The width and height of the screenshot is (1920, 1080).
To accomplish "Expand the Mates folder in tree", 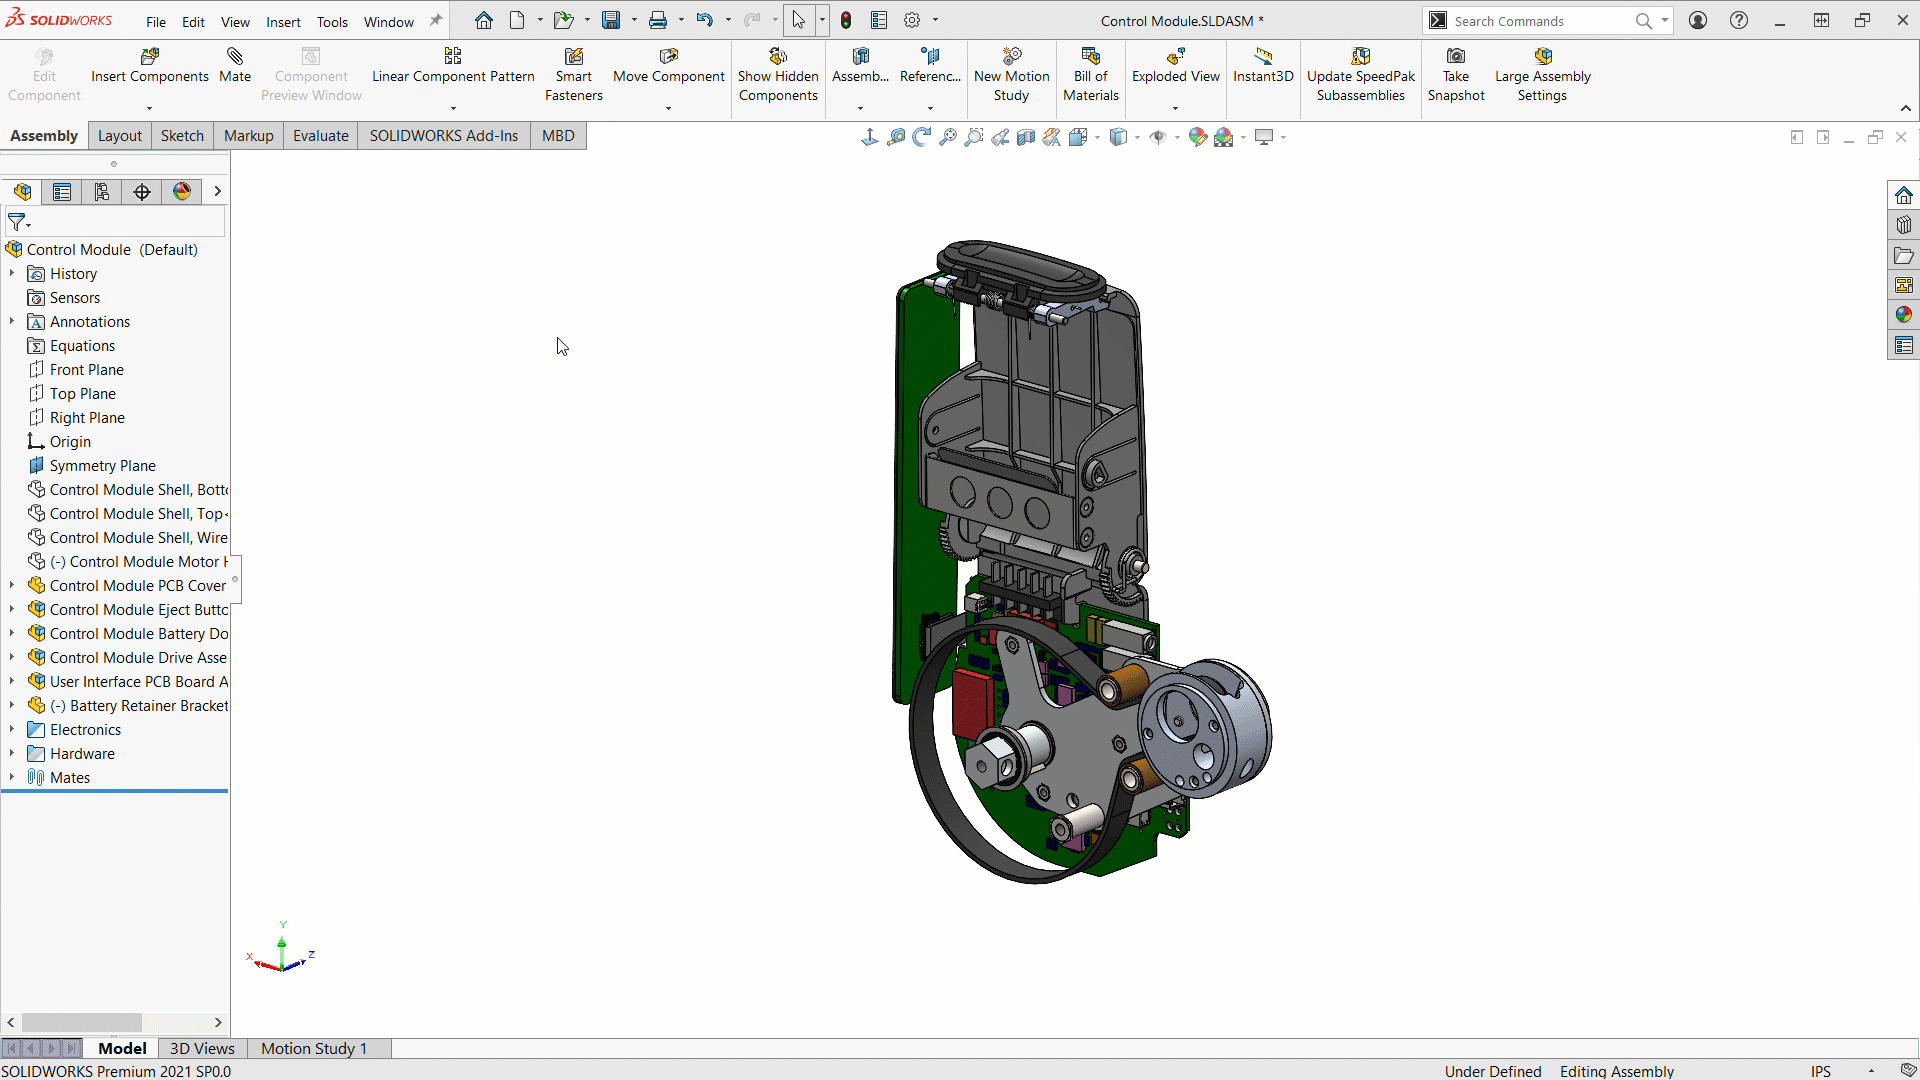I will pyautogui.click(x=12, y=777).
